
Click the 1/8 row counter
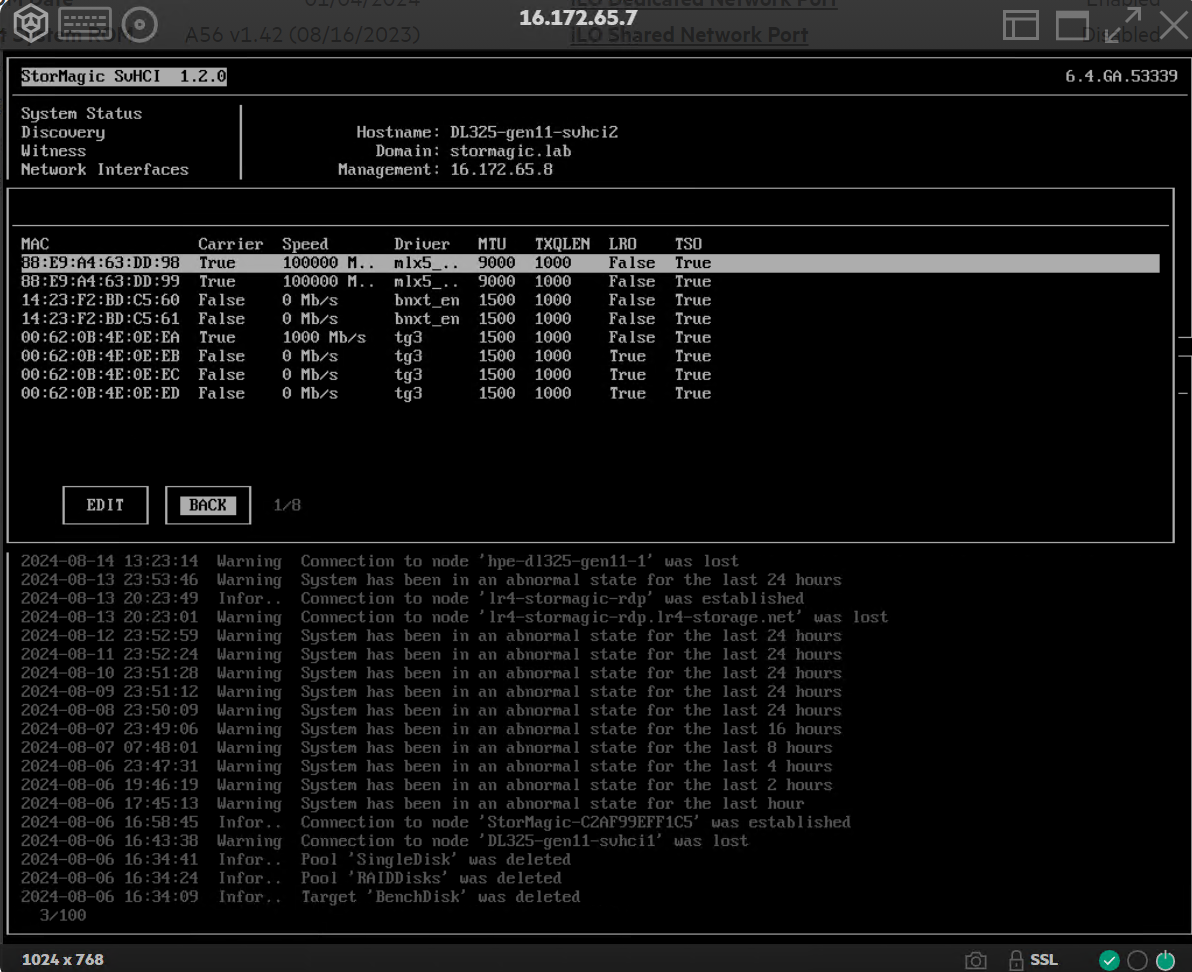click(287, 505)
